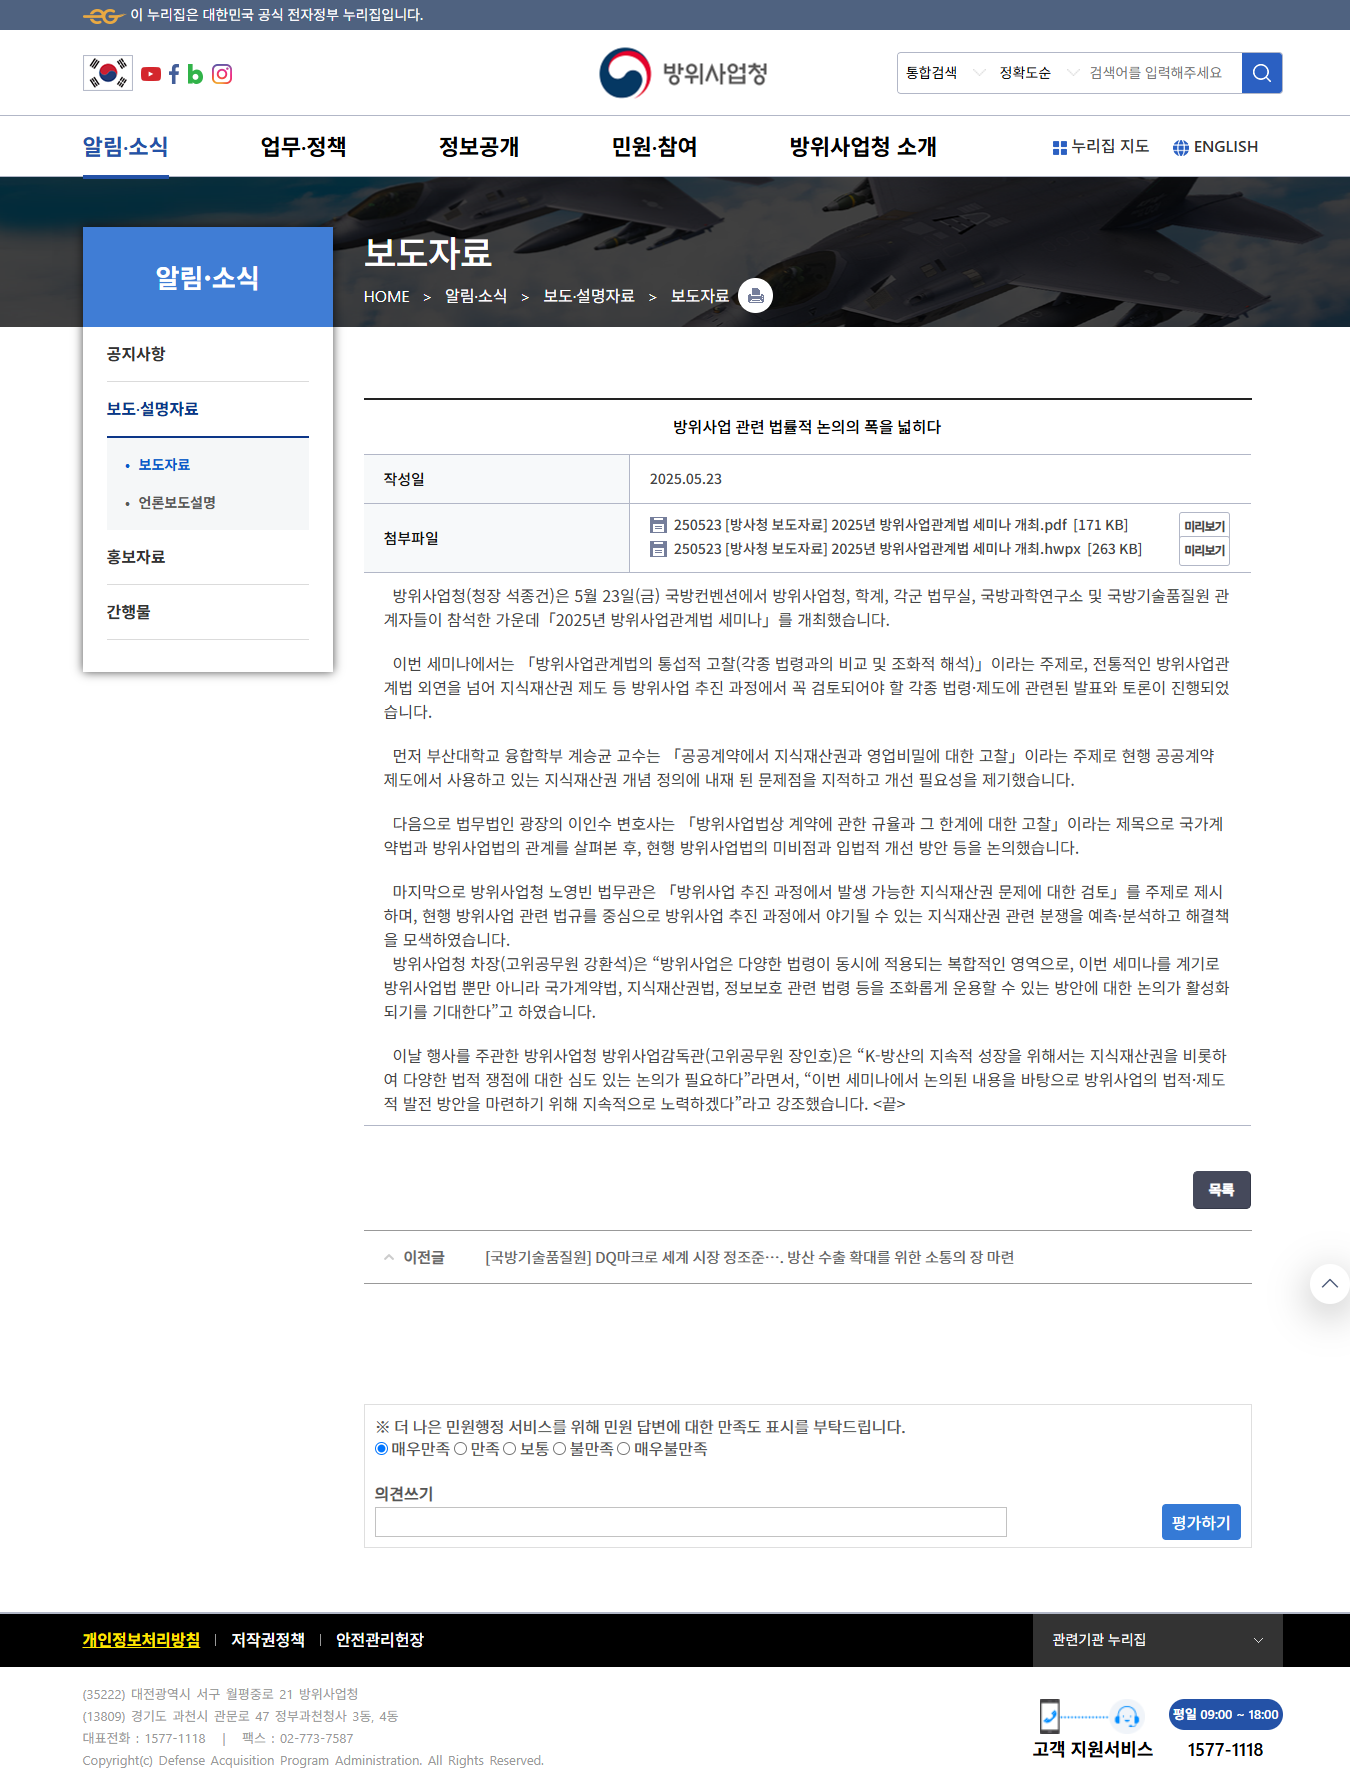Viewport: 1350px width, 1787px height.
Task: Open the 통합검색 search scope dropdown
Action: [944, 73]
